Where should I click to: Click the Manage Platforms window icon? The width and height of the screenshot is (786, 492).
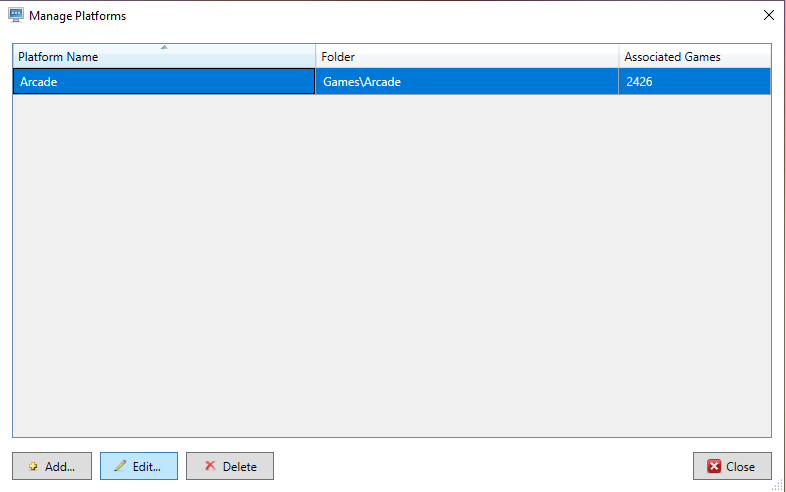(x=16, y=15)
